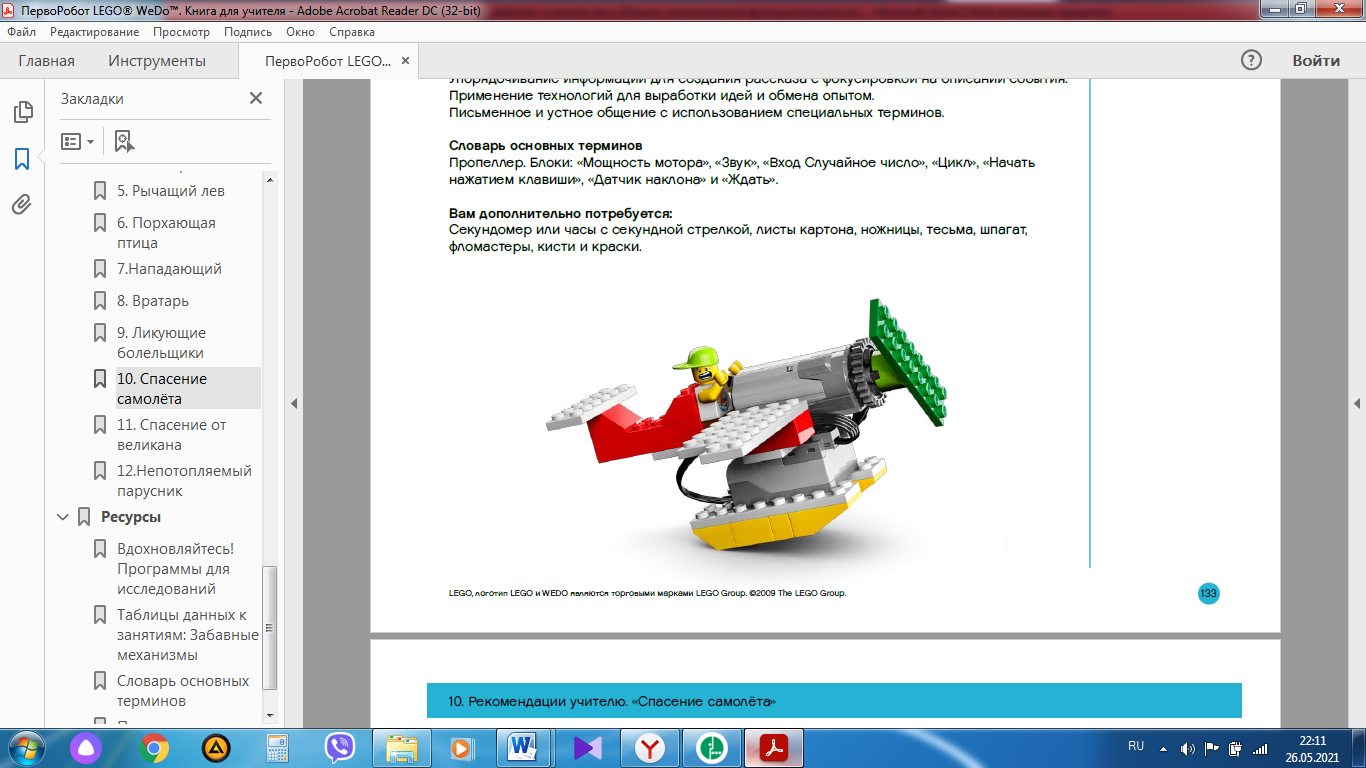Viewport: 1366px width, 768px height.
Task: Go to bookmark 8. Вратарь
Action: pyautogui.click(x=153, y=300)
